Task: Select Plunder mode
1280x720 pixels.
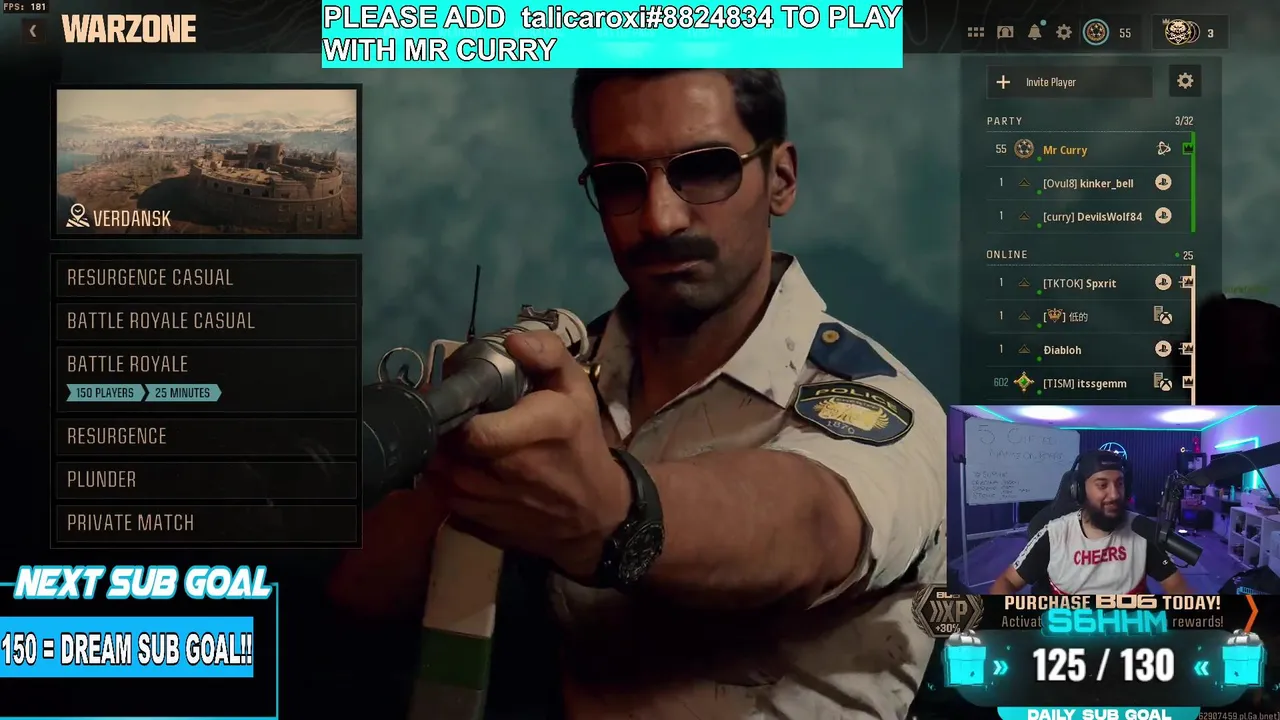Action: point(206,479)
